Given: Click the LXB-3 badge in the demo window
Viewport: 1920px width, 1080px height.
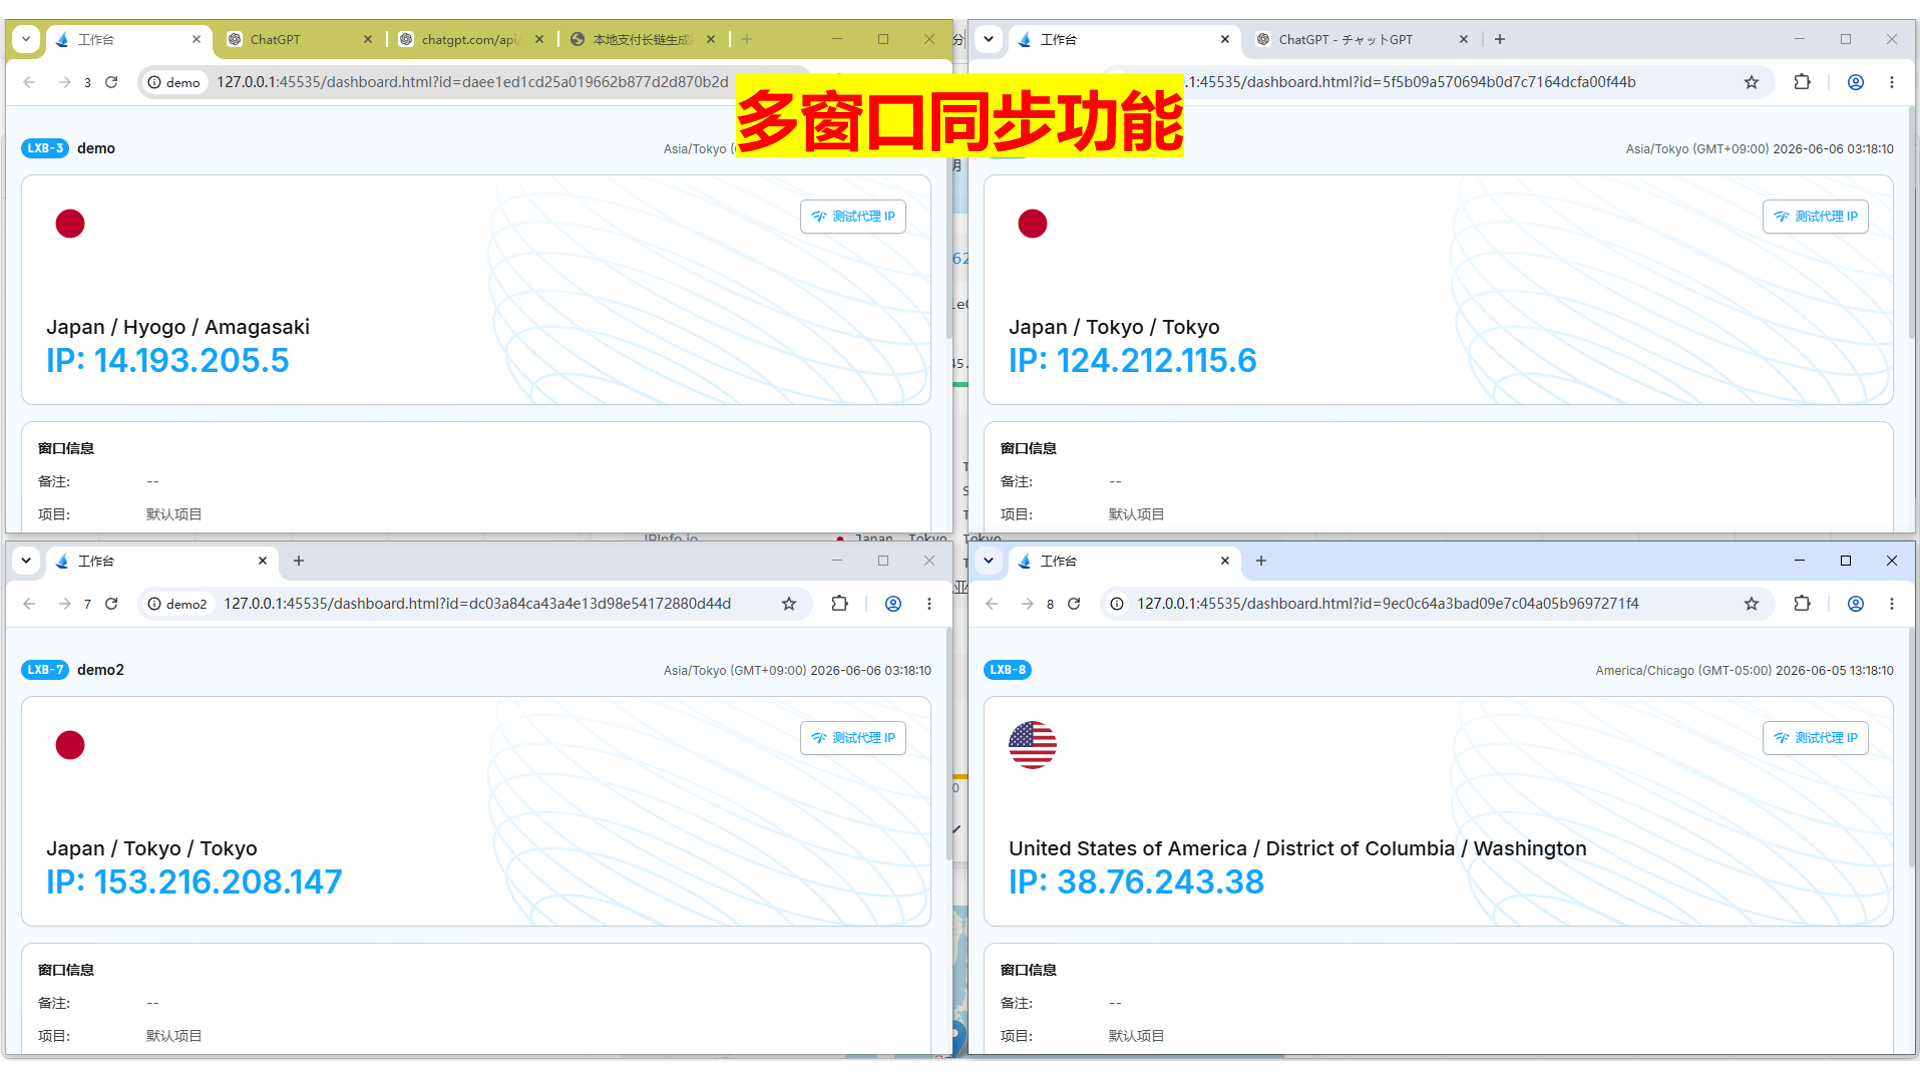Looking at the screenshot, I should point(45,148).
